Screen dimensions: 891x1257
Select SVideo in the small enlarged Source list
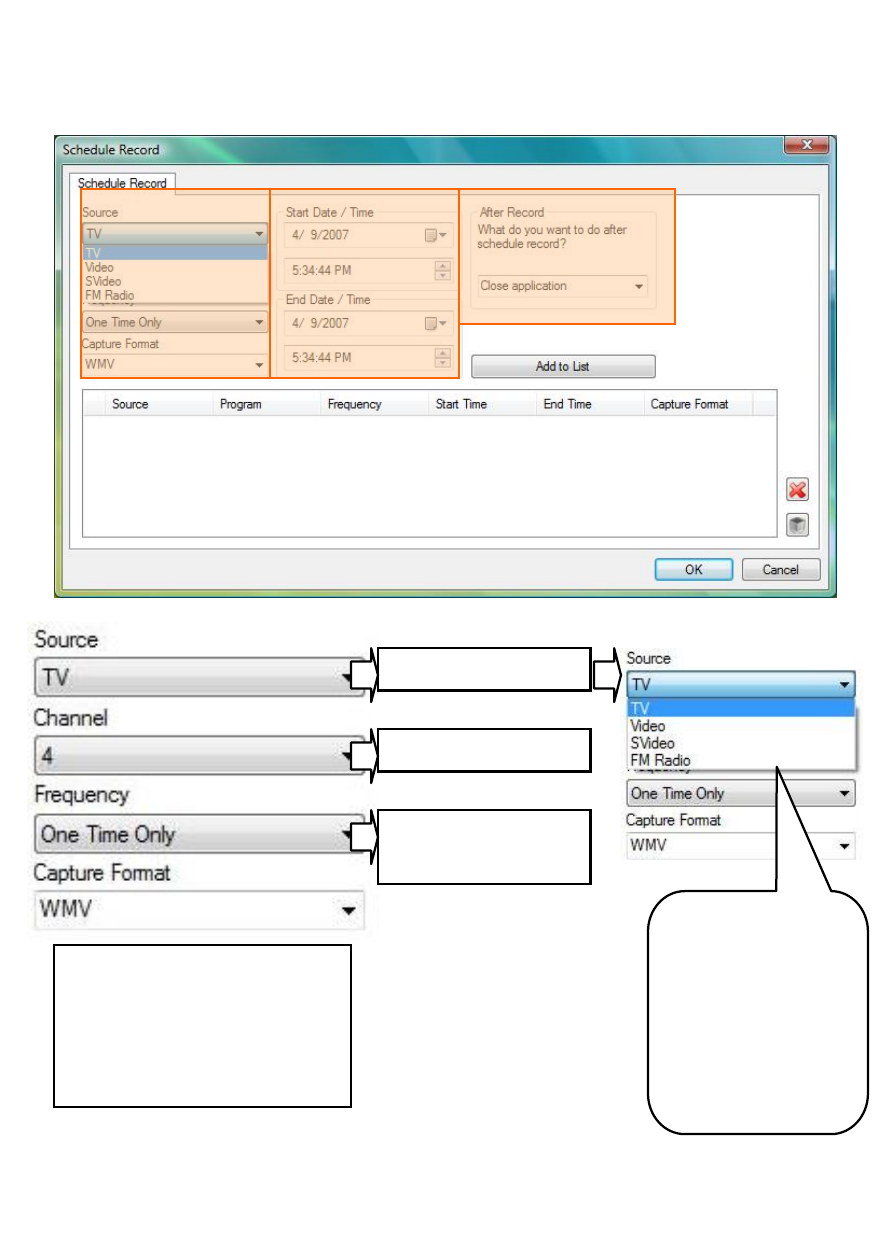tap(740, 743)
